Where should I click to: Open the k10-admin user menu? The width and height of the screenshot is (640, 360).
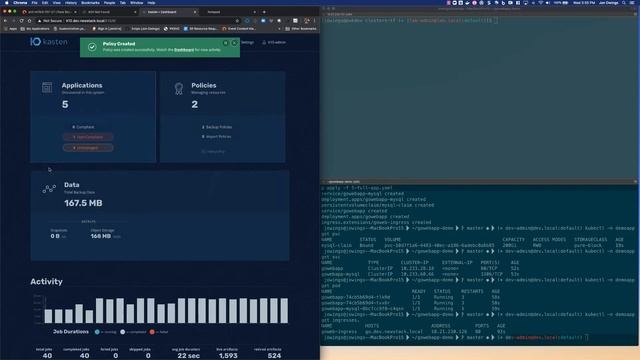coord(274,42)
